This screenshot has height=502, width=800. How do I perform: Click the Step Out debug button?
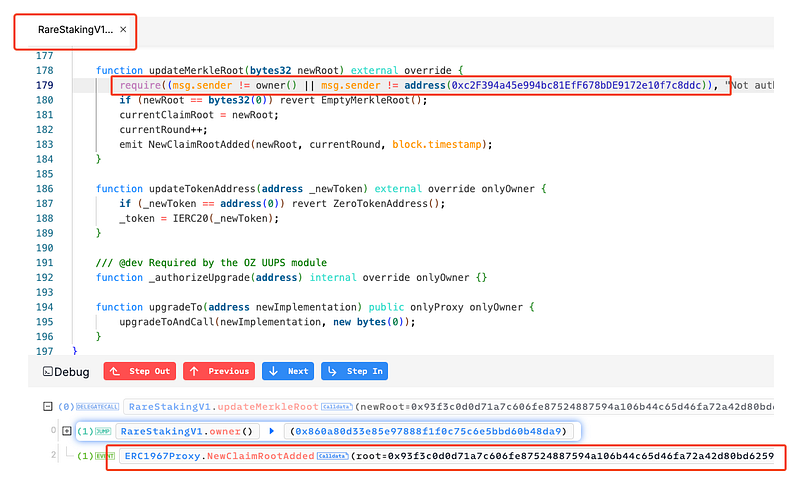pos(139,371)
